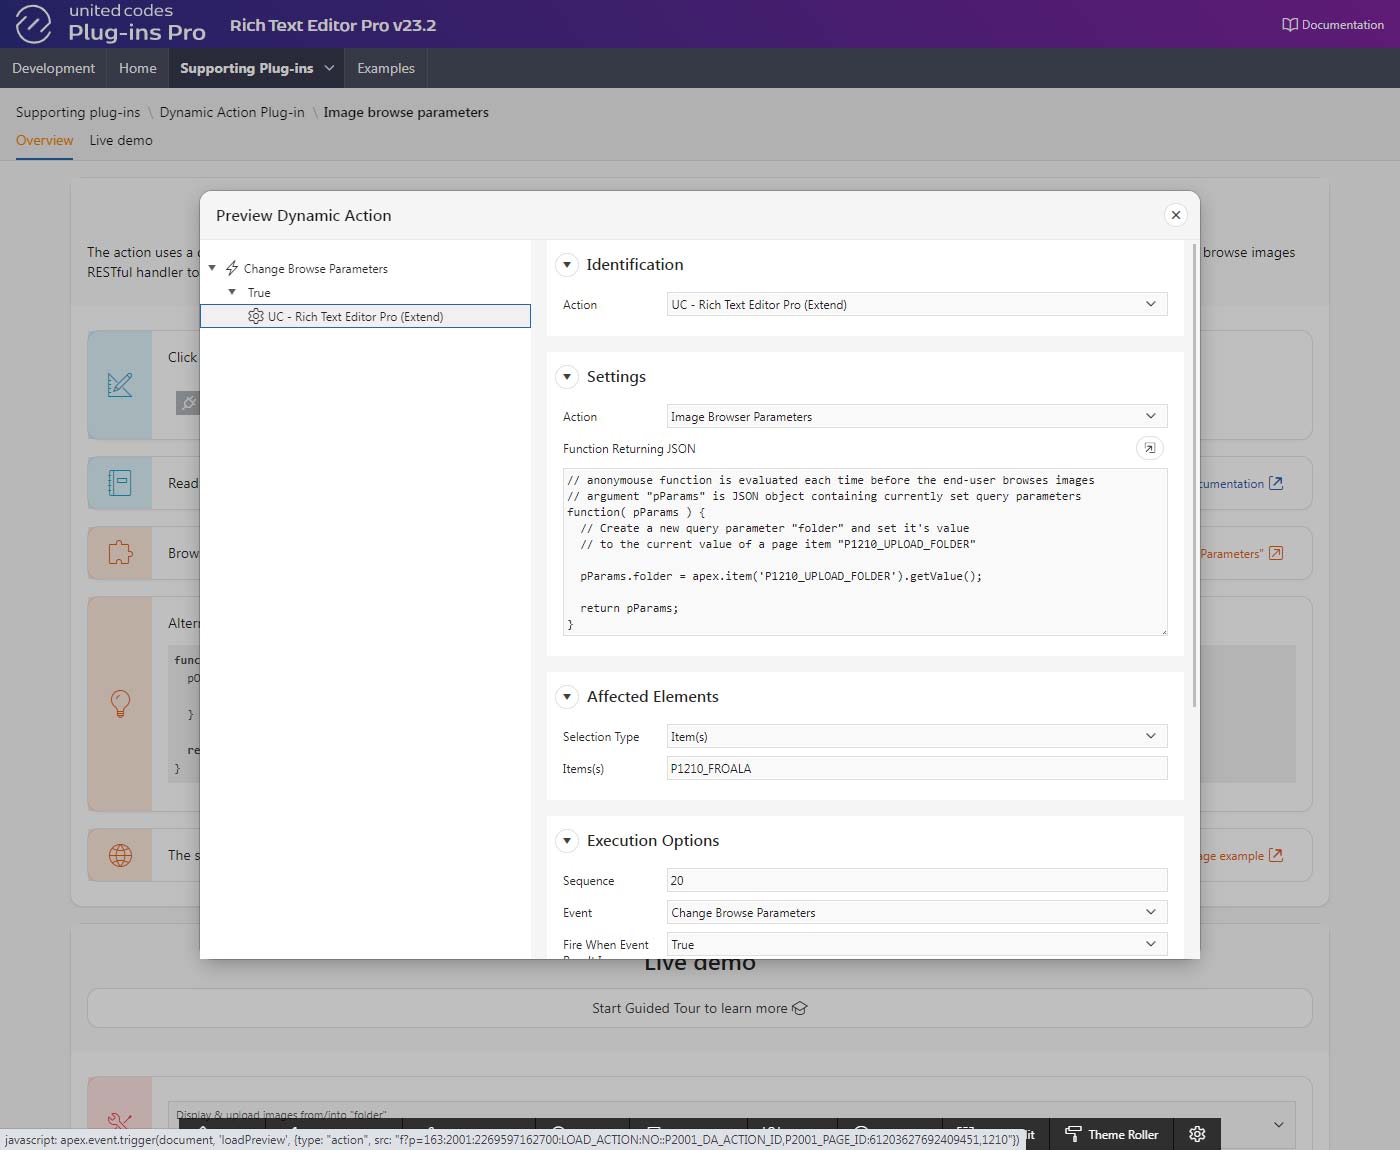Open the page example external link
The image size is (1400, 1150).
click(x=1241, y=855)
